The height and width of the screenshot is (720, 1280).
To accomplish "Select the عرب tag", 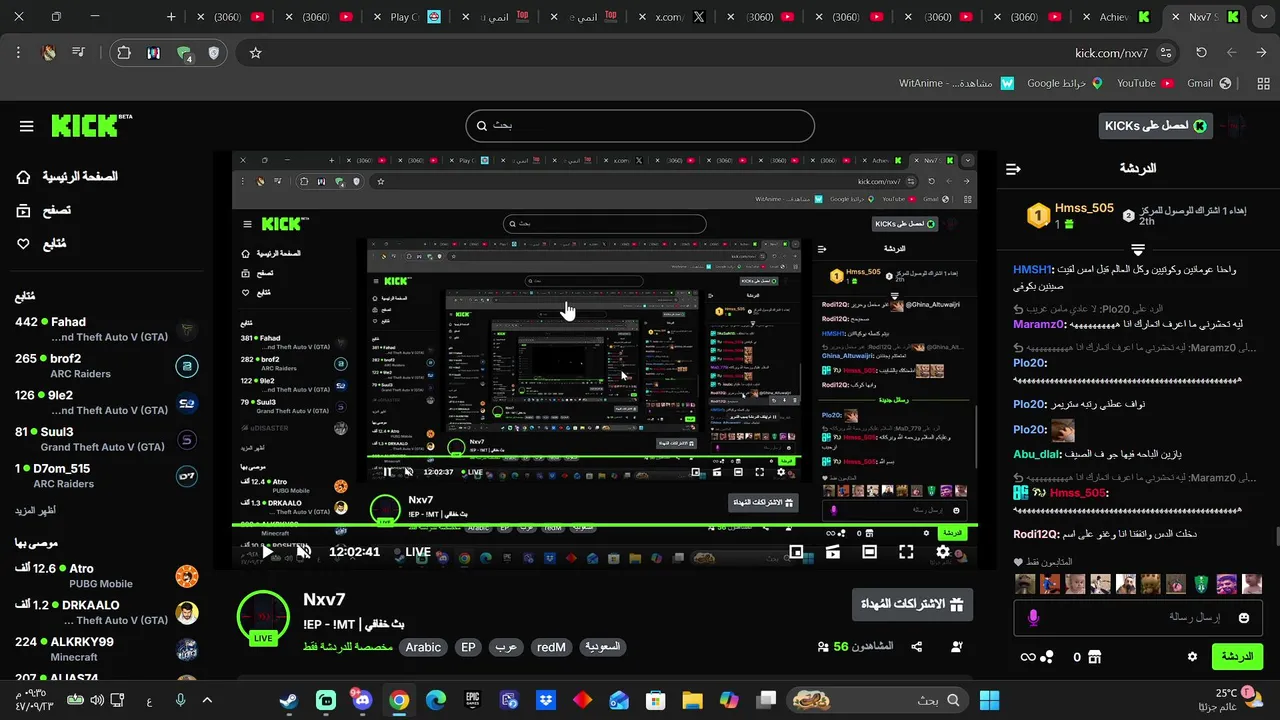I will pyautogui.click(x=506, y=647).
